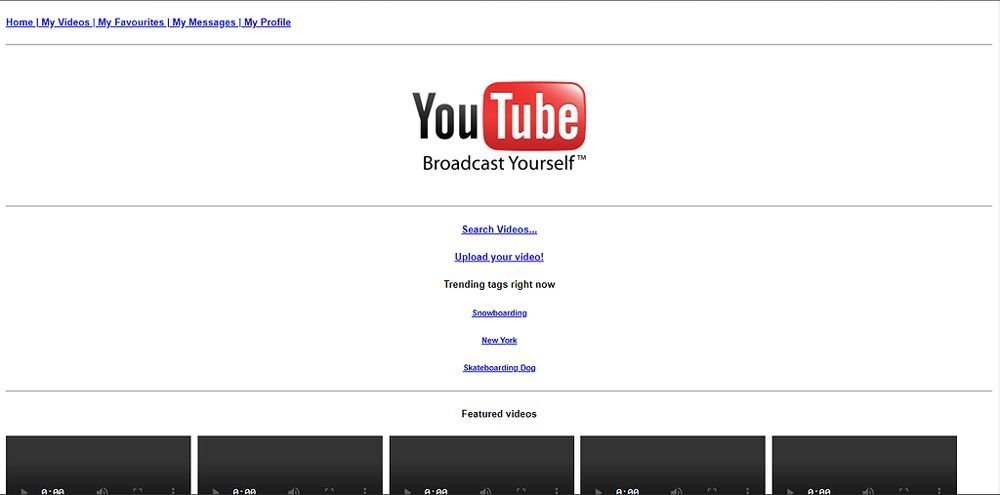Open the second featured video player
Image resolution: width=1000 pixels, height=495 pixels.
(290, 465)
